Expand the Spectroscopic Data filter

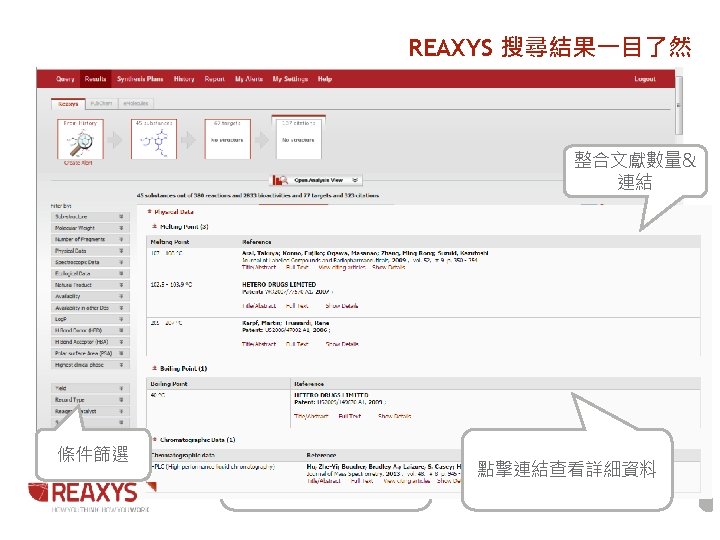(x=90, y=262)
